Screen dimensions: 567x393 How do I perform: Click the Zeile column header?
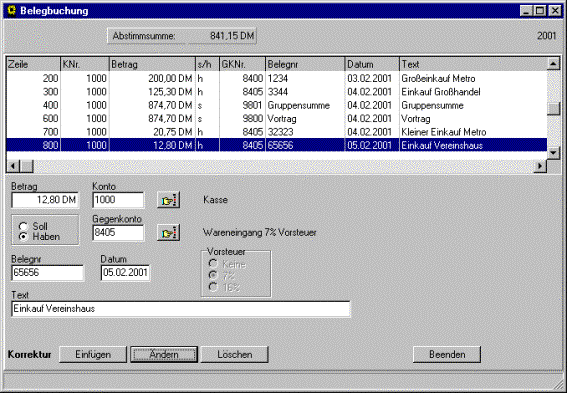[x=33, y=64]
